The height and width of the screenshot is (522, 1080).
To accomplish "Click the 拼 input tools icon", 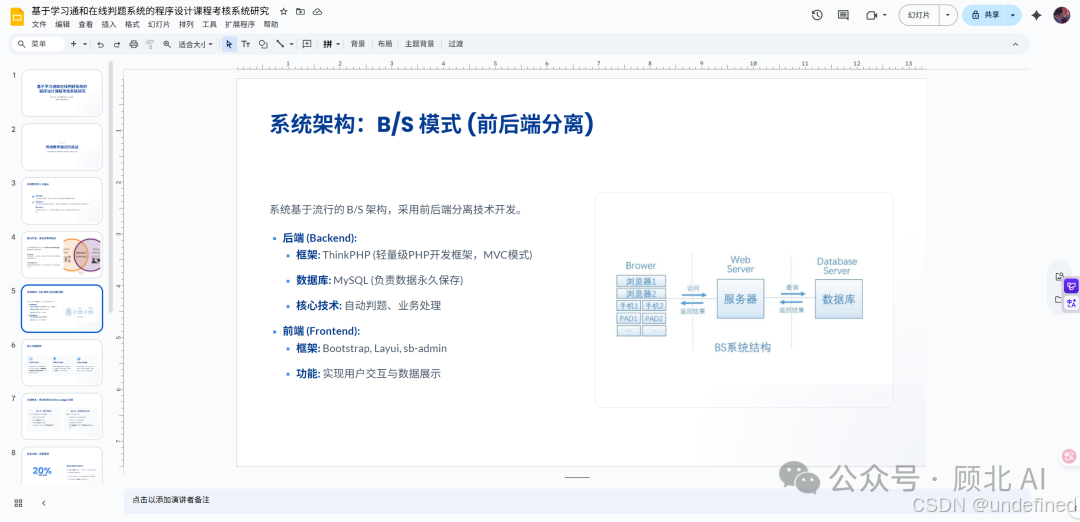I will click(x=329, y=44).
